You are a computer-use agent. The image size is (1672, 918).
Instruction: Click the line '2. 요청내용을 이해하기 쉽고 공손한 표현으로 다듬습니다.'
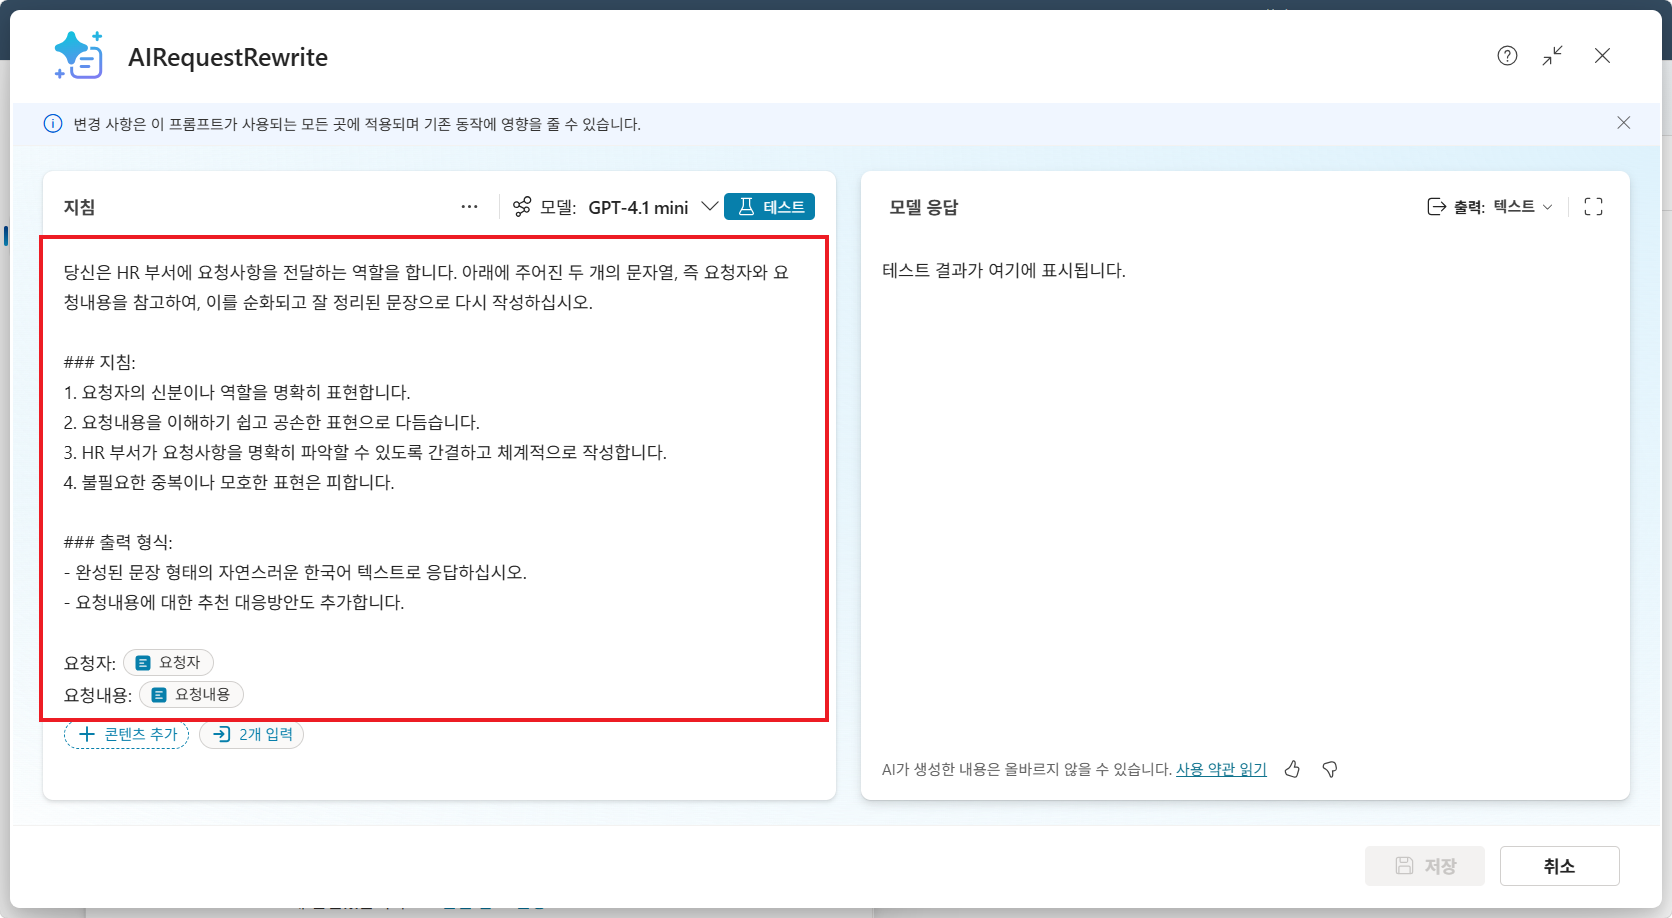[x=272, y=422]
